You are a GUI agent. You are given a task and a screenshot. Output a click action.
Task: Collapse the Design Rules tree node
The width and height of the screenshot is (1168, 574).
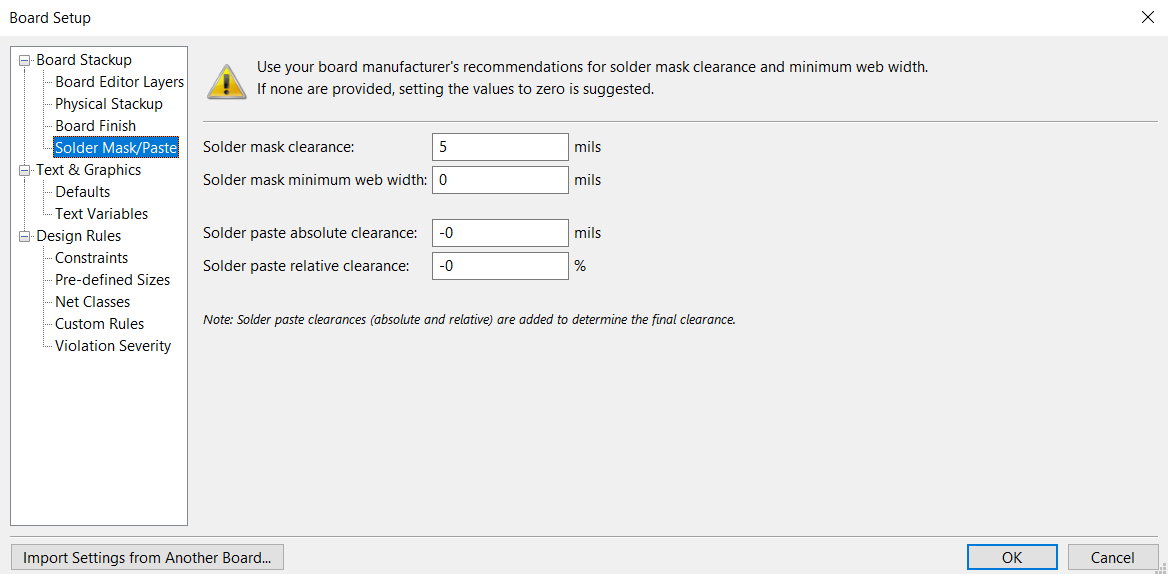[26, 237]
